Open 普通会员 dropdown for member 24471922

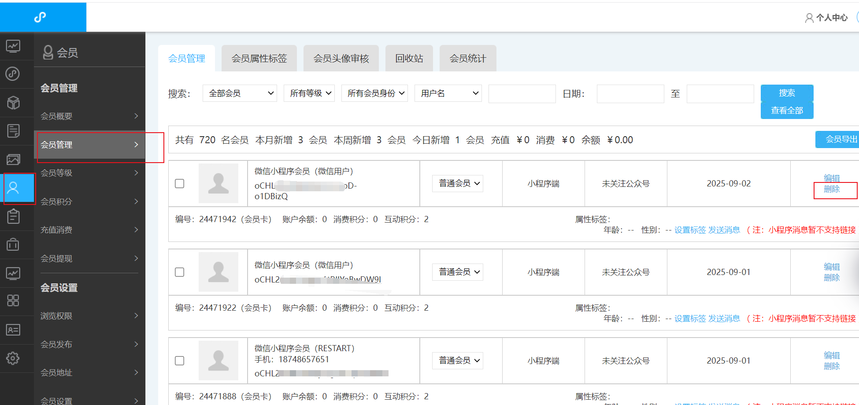click(x=457, y=272)
